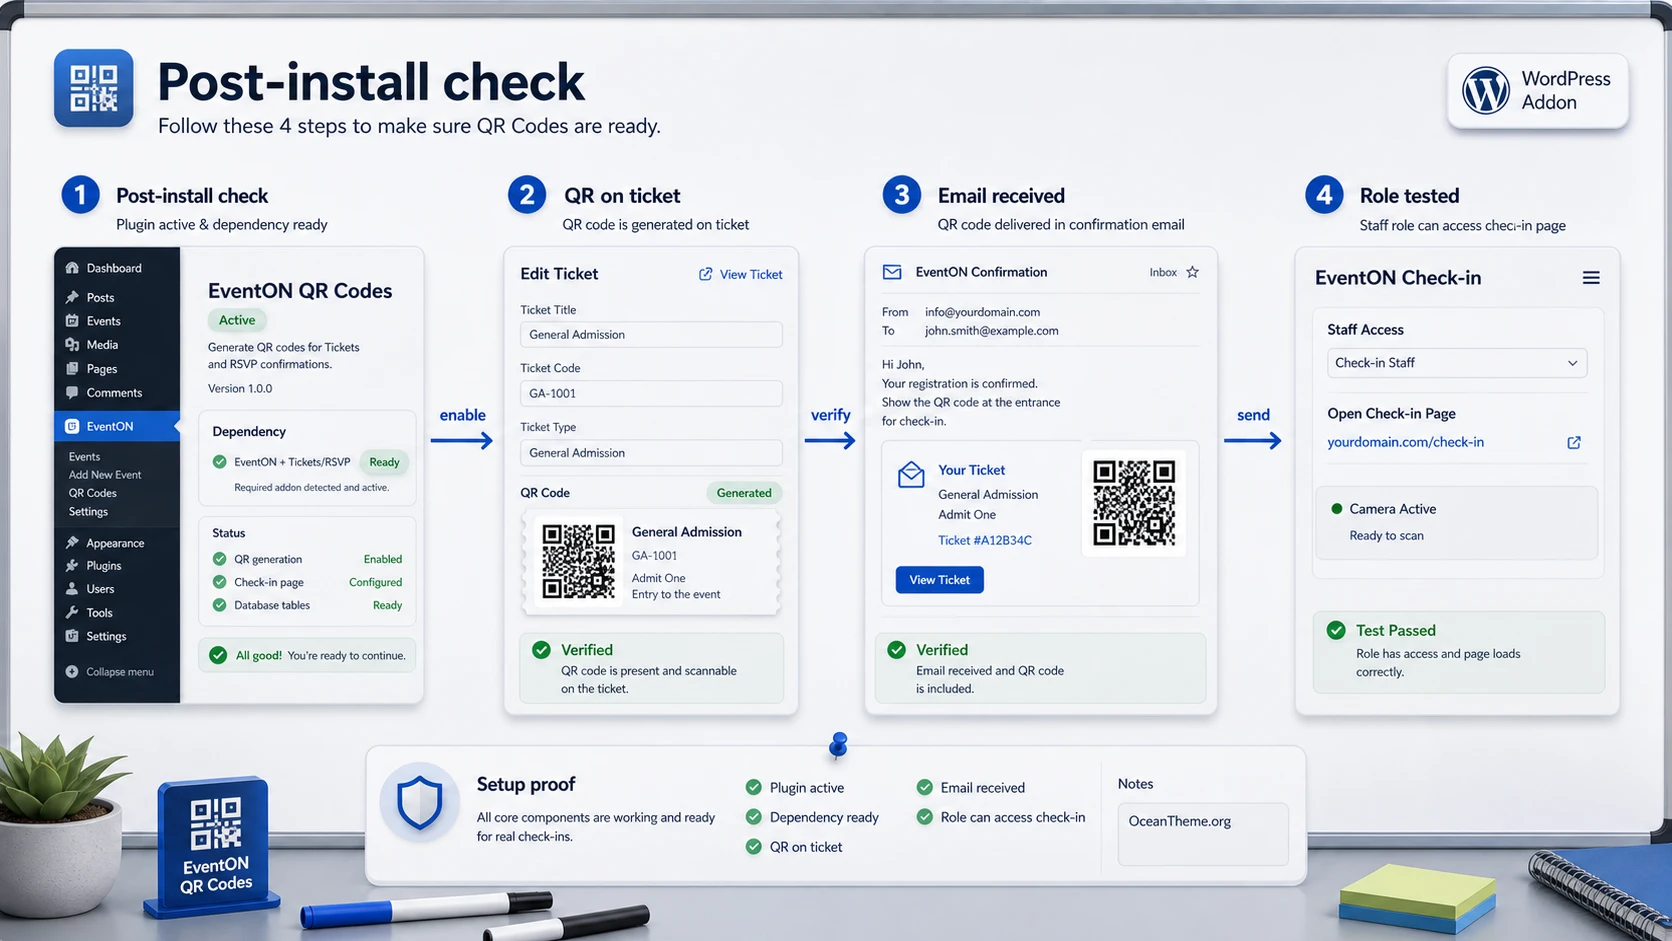Click the Appearance brush icon
Viewport: 1672px width, 941px height.
72,543
